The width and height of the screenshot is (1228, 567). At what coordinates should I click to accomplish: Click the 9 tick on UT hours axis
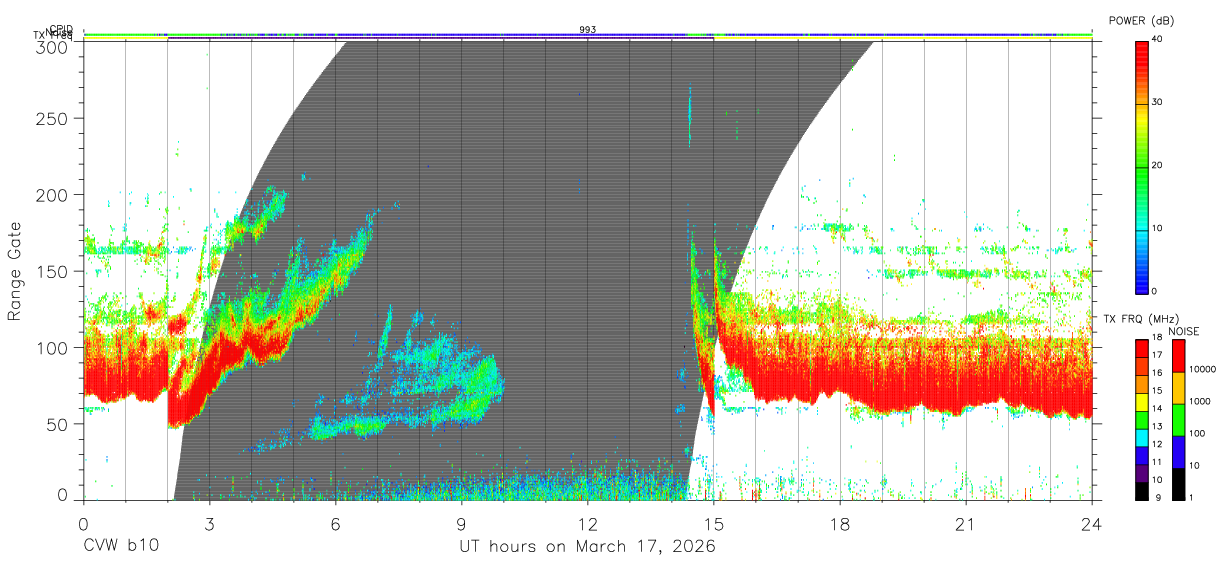tap(461, 523)
